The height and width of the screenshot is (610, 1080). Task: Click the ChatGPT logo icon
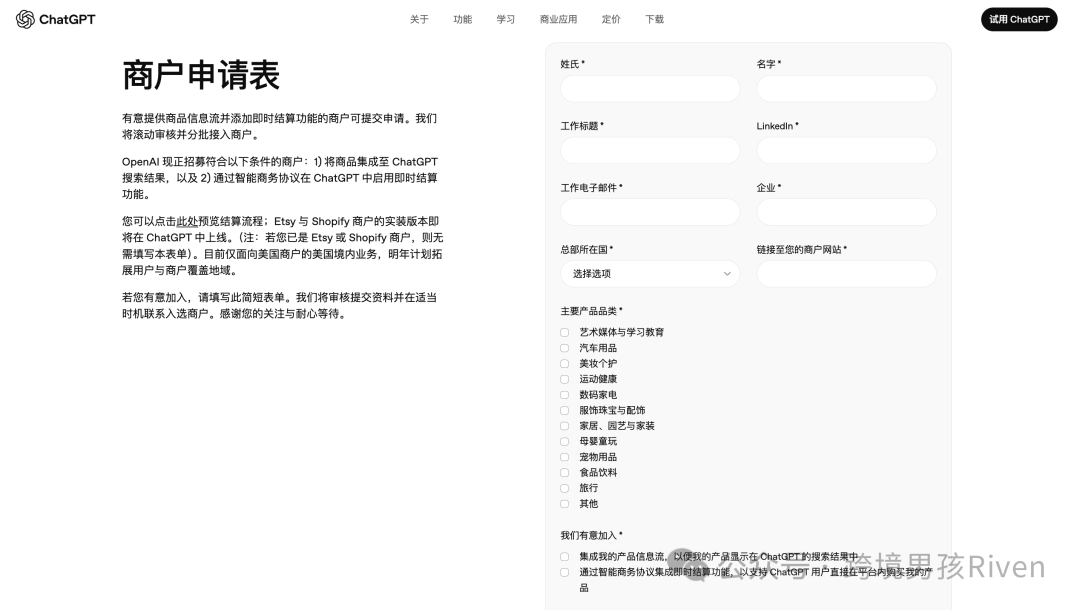click(x=25, y=19)
